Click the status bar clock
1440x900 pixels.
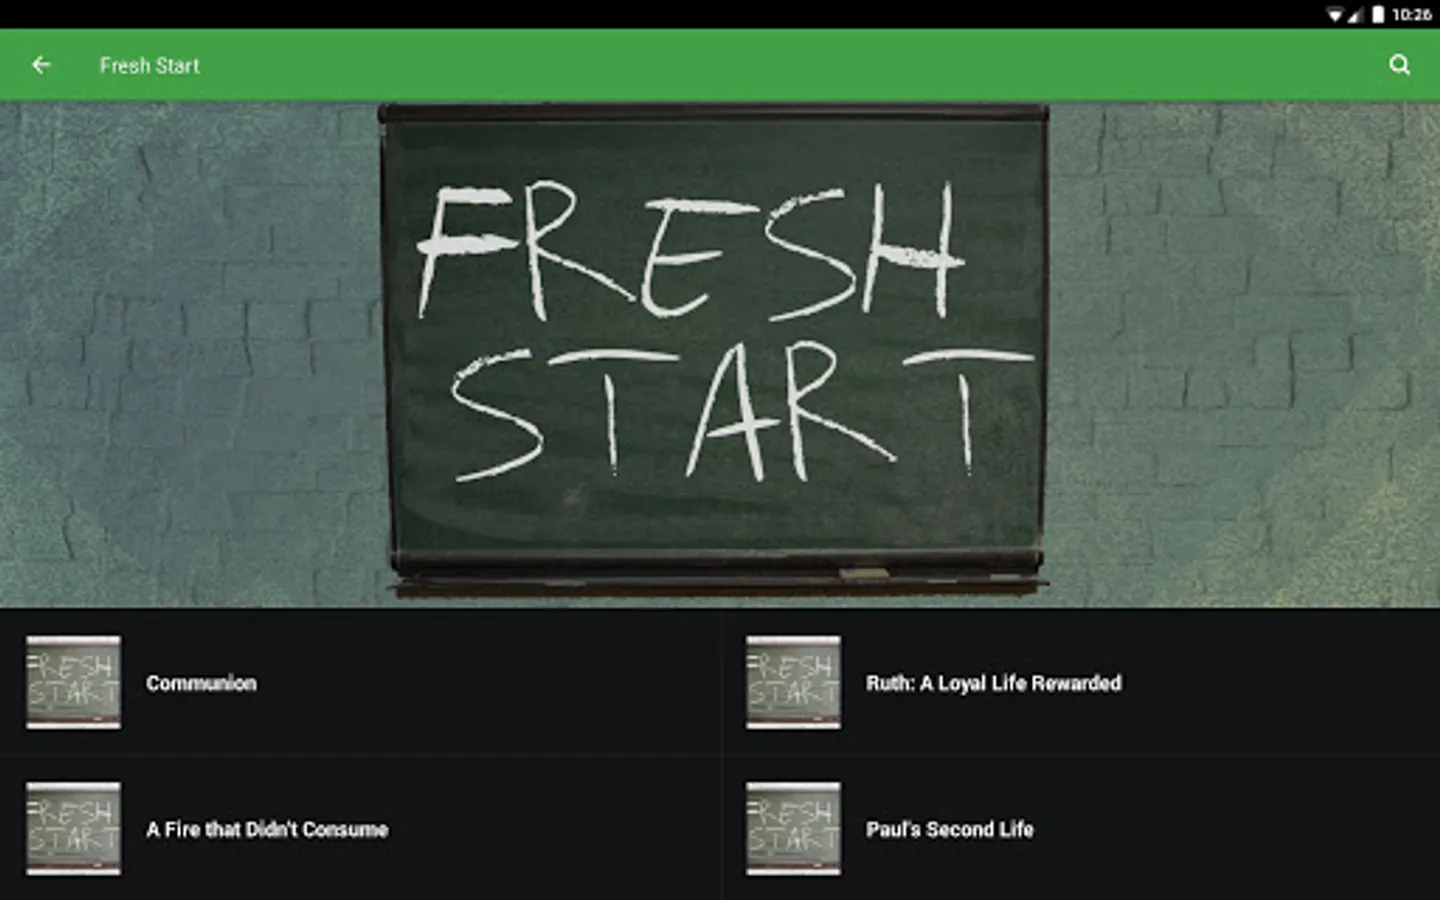(x=1411, y=14)
